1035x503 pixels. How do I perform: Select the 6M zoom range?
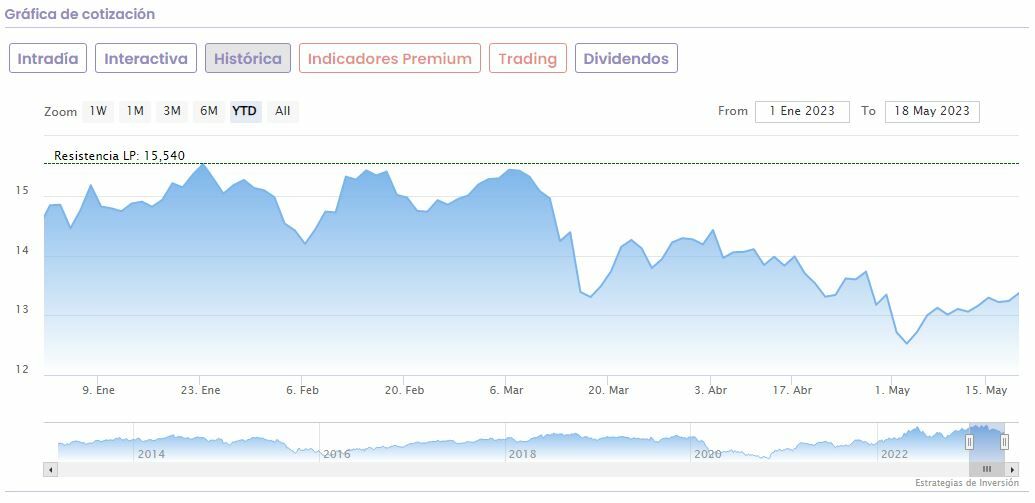coord(208,111)
